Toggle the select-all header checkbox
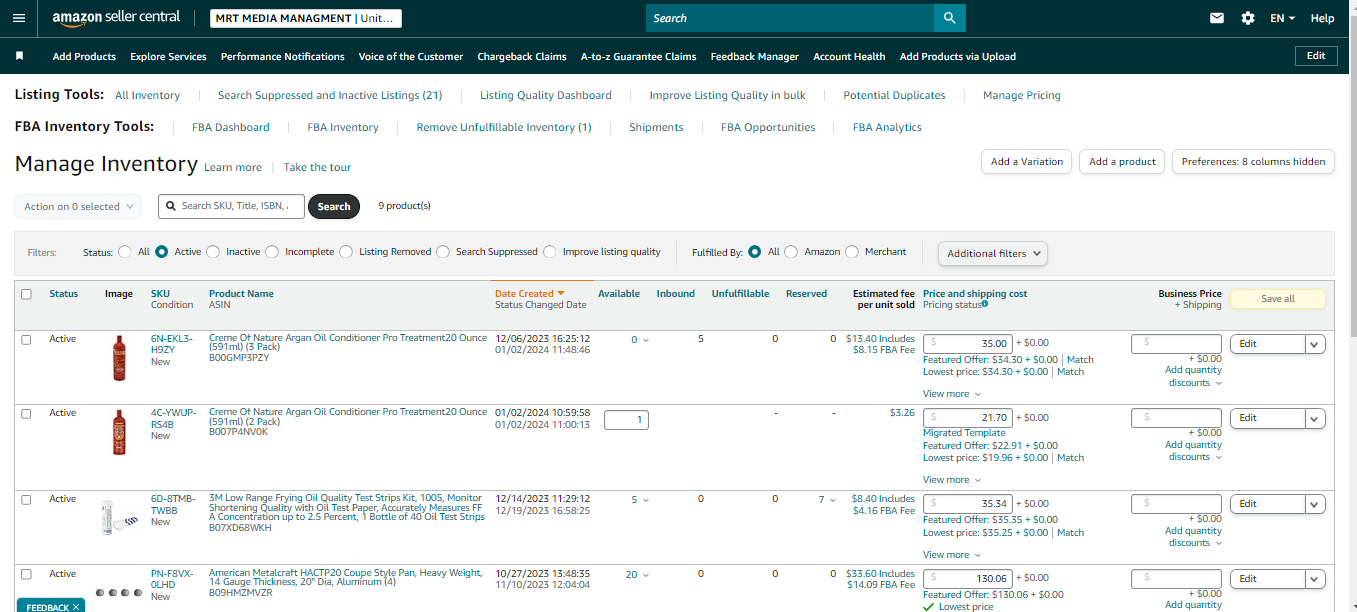1357x612 pixels. 26,294
